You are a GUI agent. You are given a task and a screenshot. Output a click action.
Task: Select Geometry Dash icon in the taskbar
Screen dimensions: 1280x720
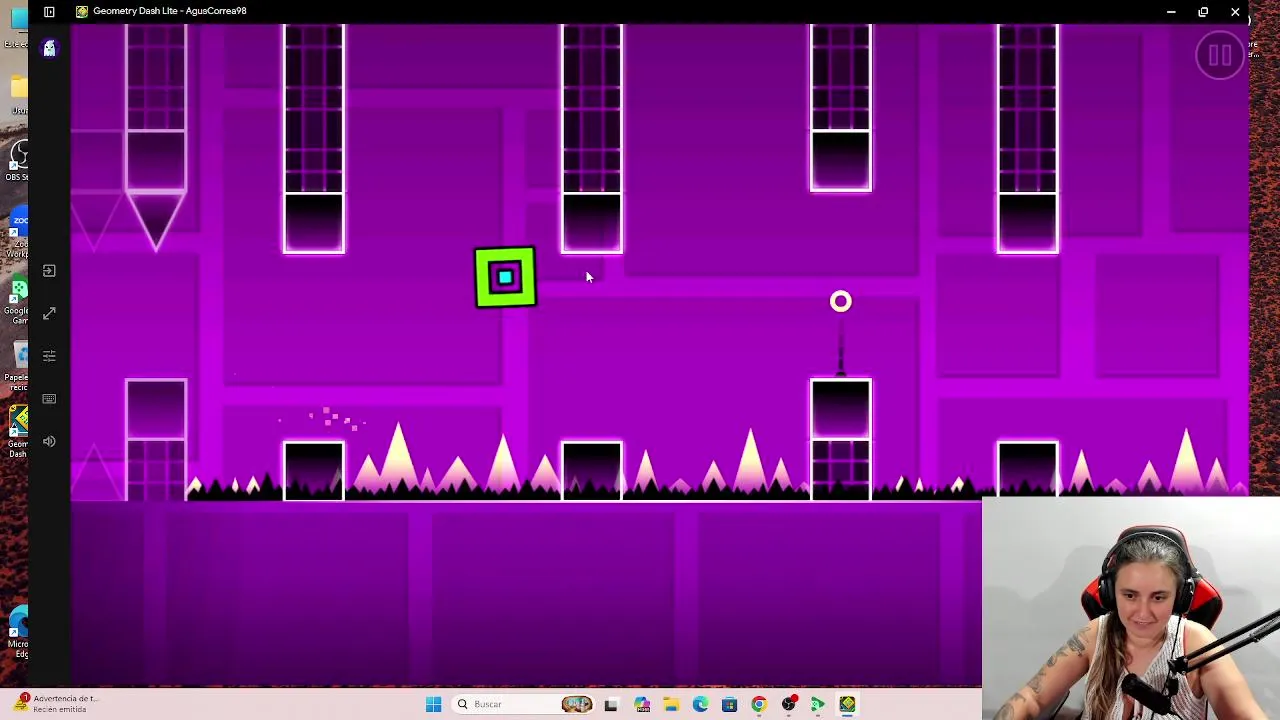pyautogui.click(x=848, y=704)
